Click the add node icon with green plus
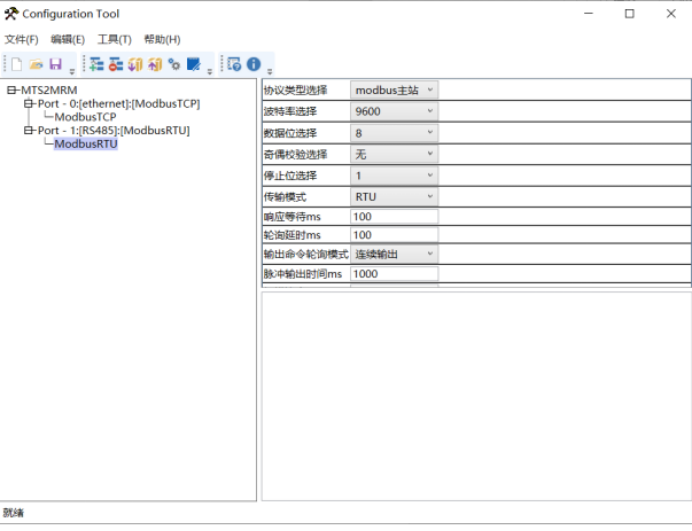Image resolution: width=692 pixels, height=531 pixels. [x=96, y=64]
